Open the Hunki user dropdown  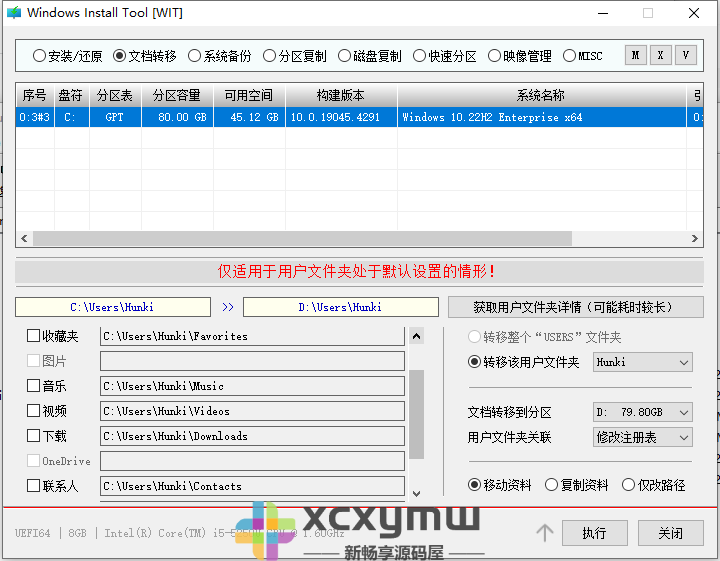[642, 362]
